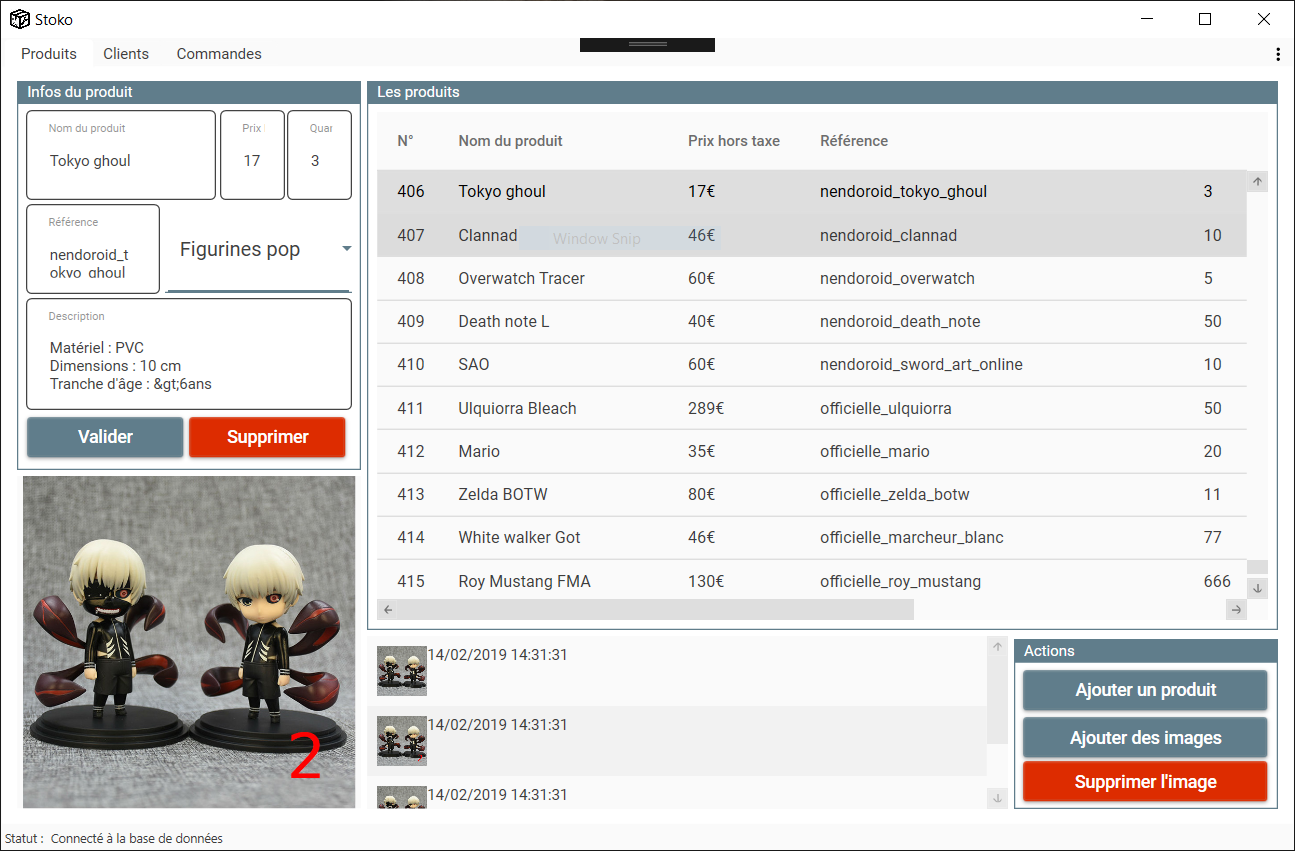Click Ajouter un produit button
Viewport: 1295px width, 851px height.
(1145, 690)
